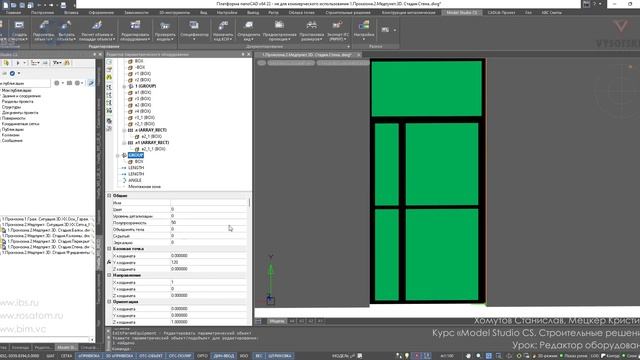Pin the equipment editor panel via pushpin icon
This screenshot has height=360, width=640.
243,54
